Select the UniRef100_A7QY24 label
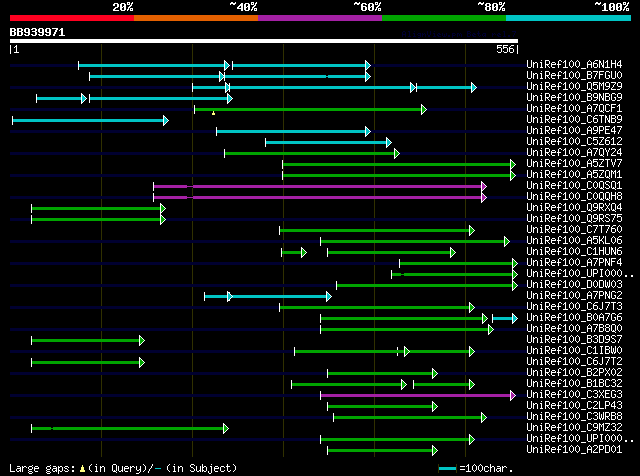Viewport: 640px width, 476px height. click(x=574, y=152)
